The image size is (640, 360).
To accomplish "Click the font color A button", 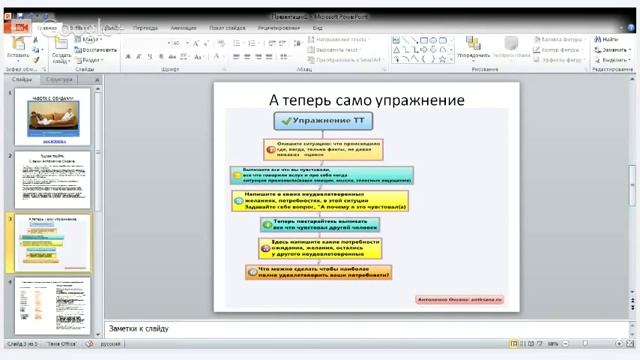I will pyautogui.click(x=217, y=57).
